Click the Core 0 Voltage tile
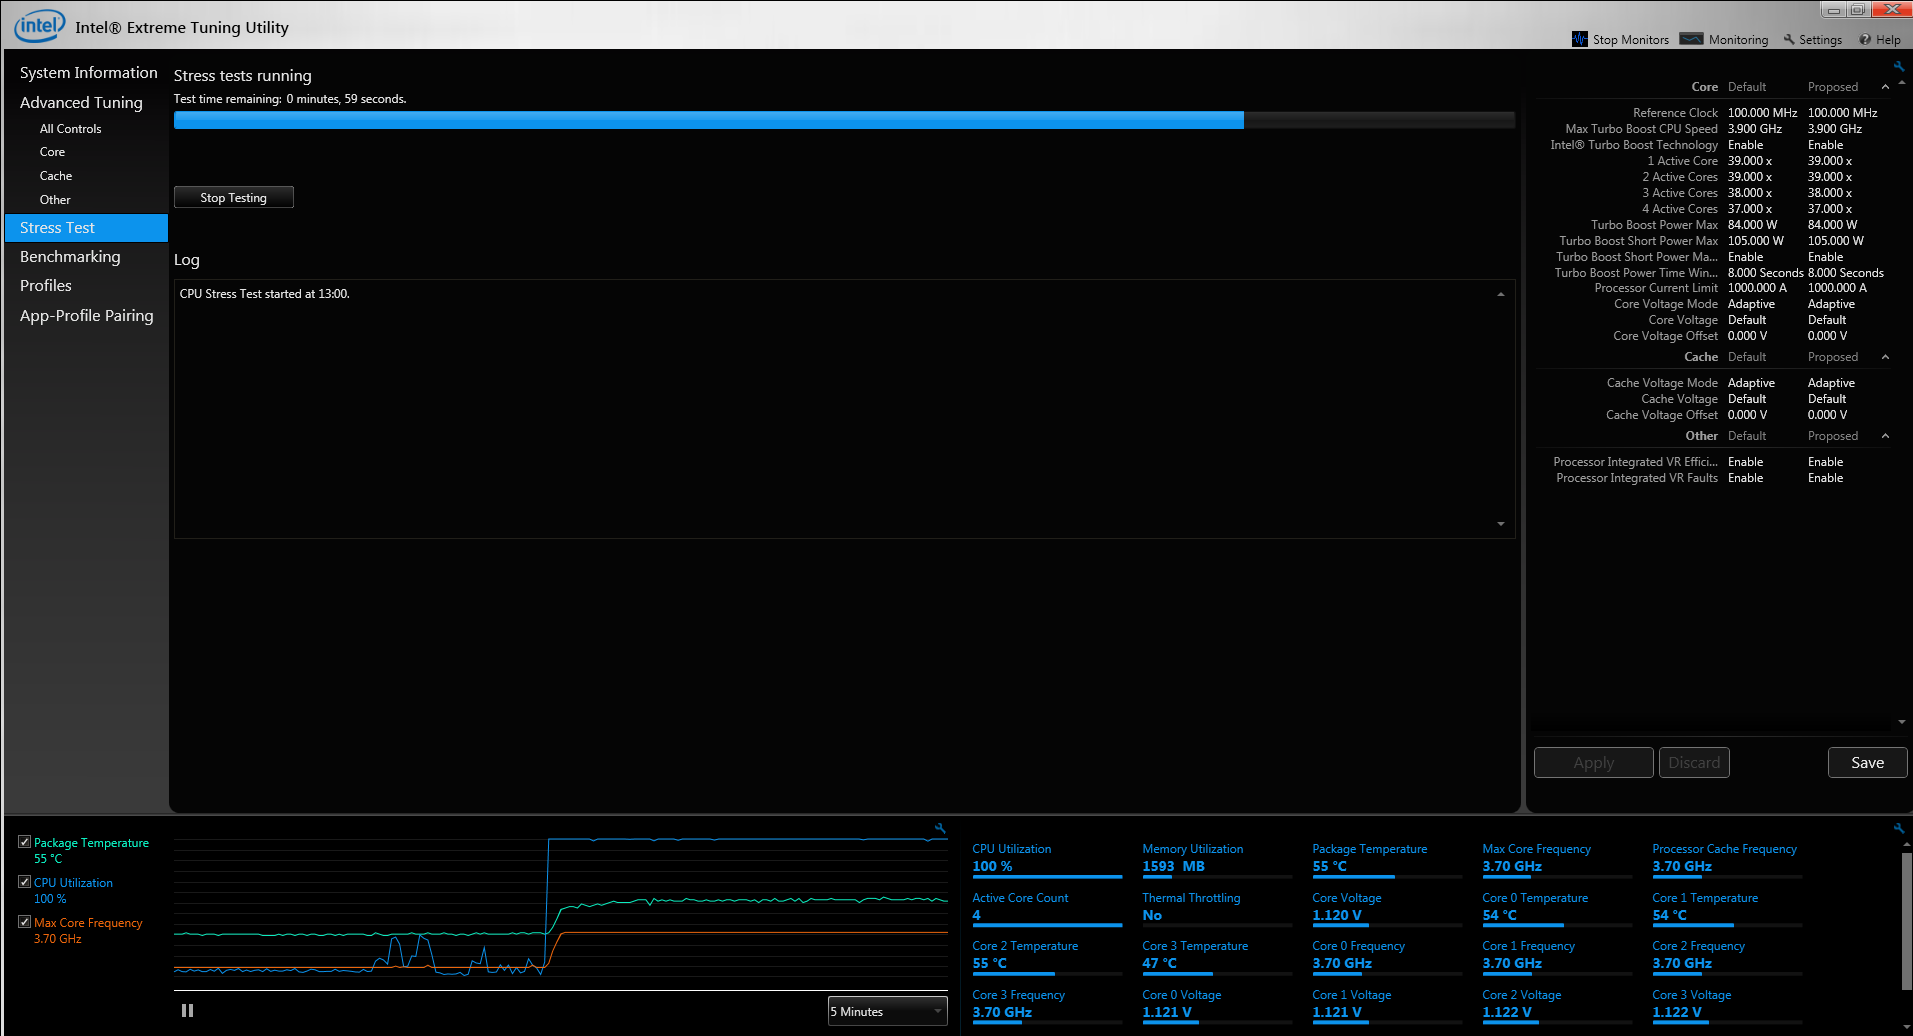The height and width of the screenshot is (1036, 1913). (1217, 1005)
